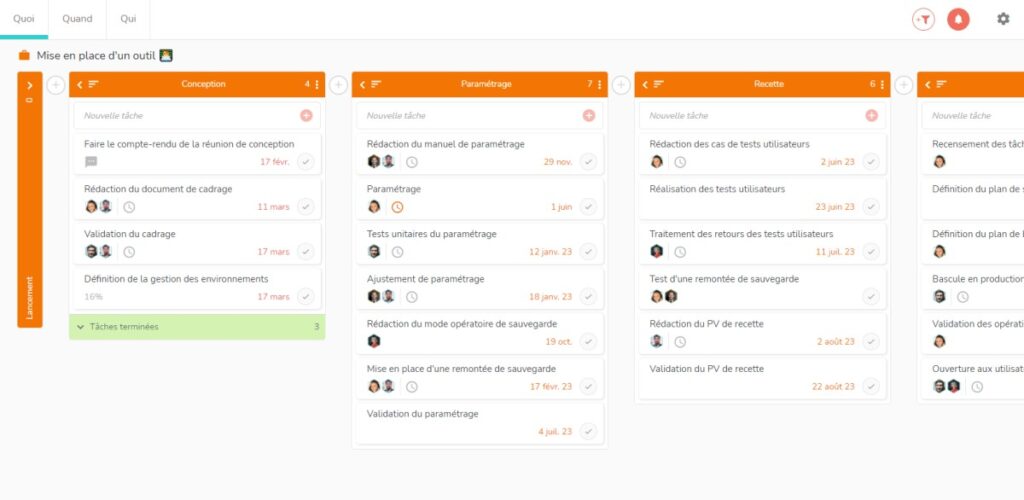Image resolution: width=1024 pixels, height=500 pixels.
Task: Click due date 23 juin 23
Action: [x=835, y=207]
